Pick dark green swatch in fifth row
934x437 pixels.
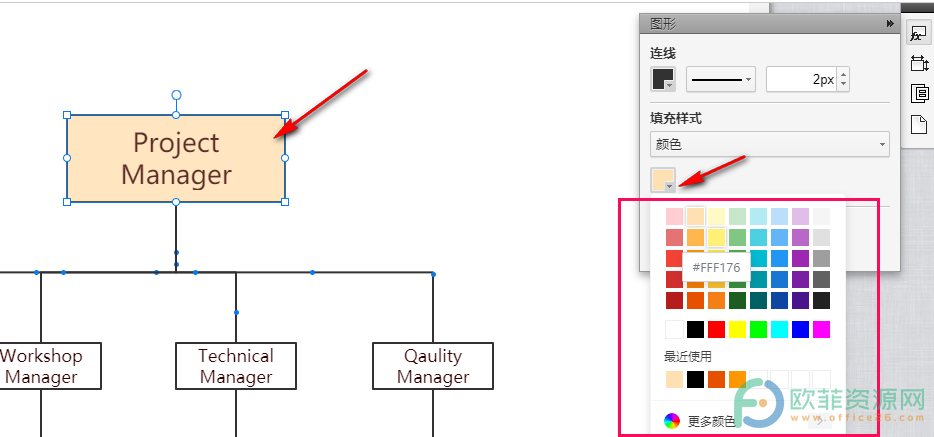coord(737,300)
